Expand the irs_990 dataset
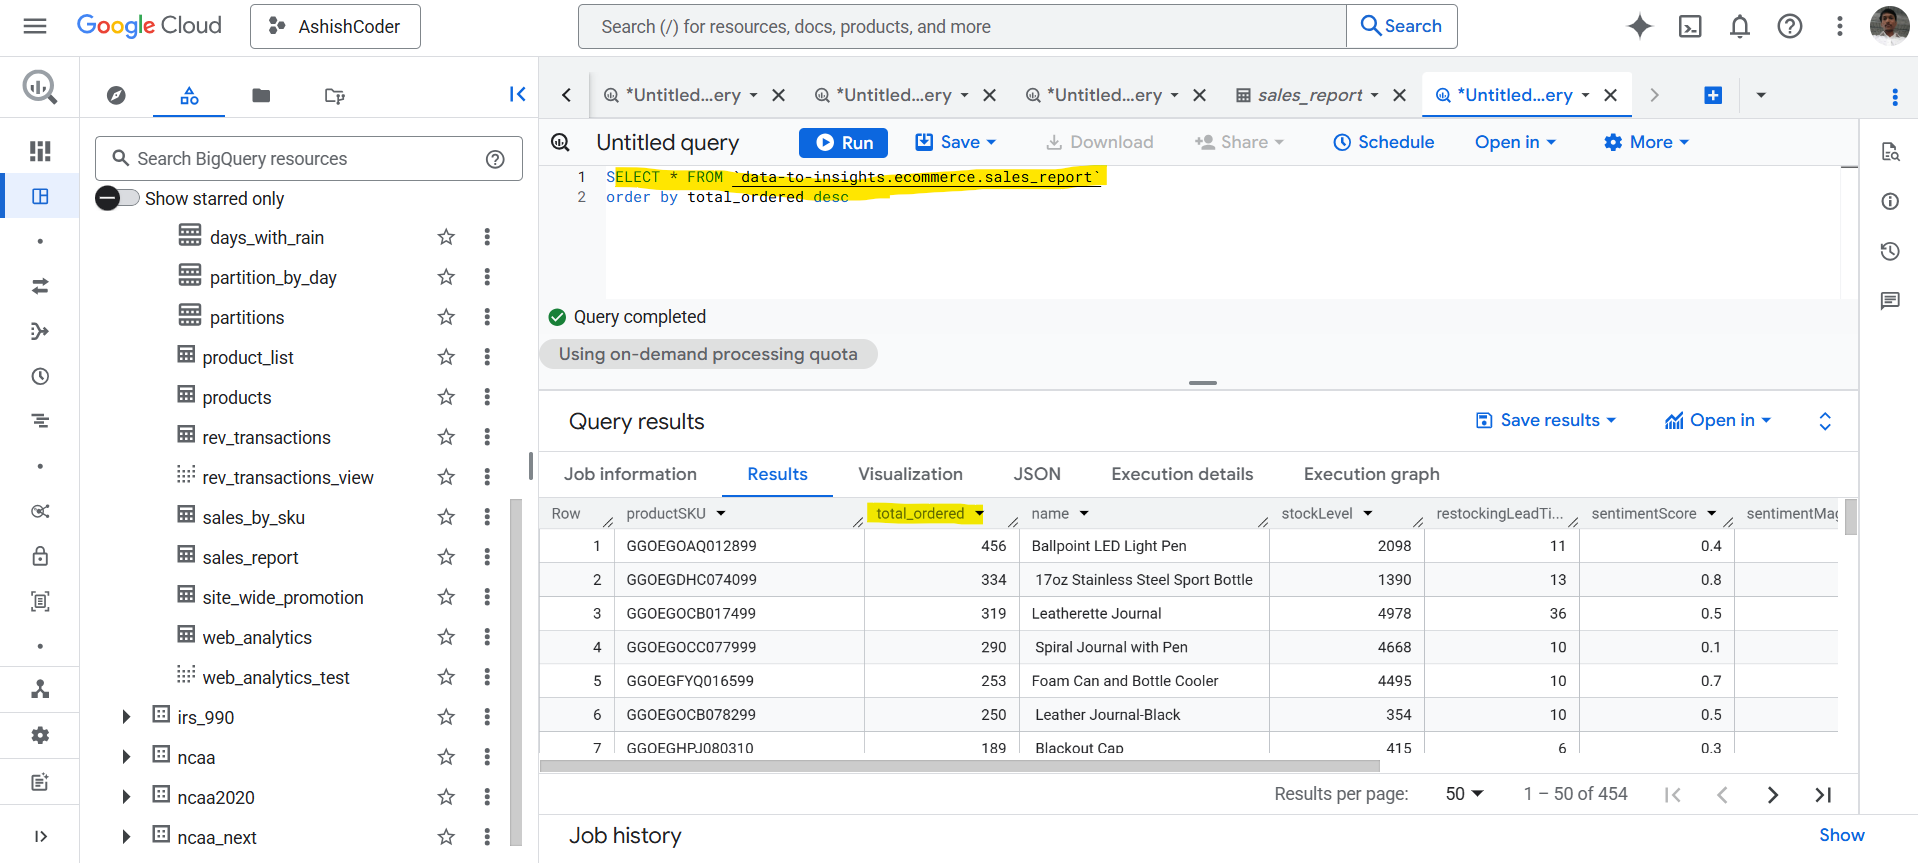This screenshot has height=863, width=1918. click(126, 717)
